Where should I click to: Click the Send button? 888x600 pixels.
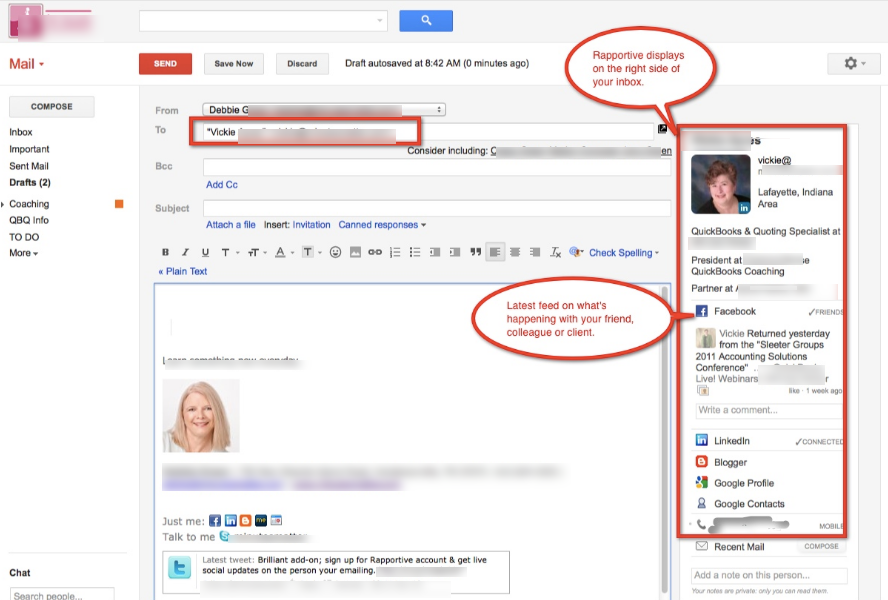click(x=165, y=62)
